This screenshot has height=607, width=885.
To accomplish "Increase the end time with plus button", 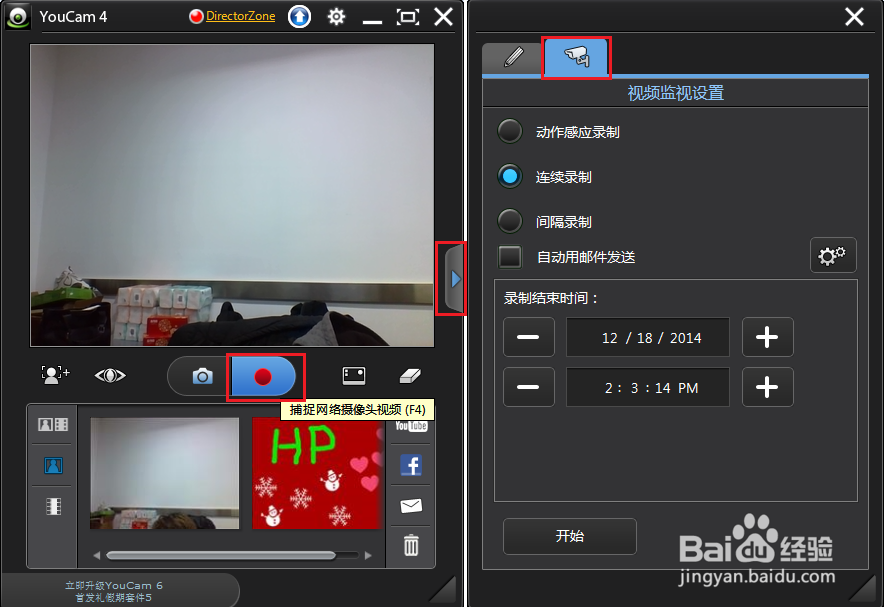I will (x=768, y=387).
